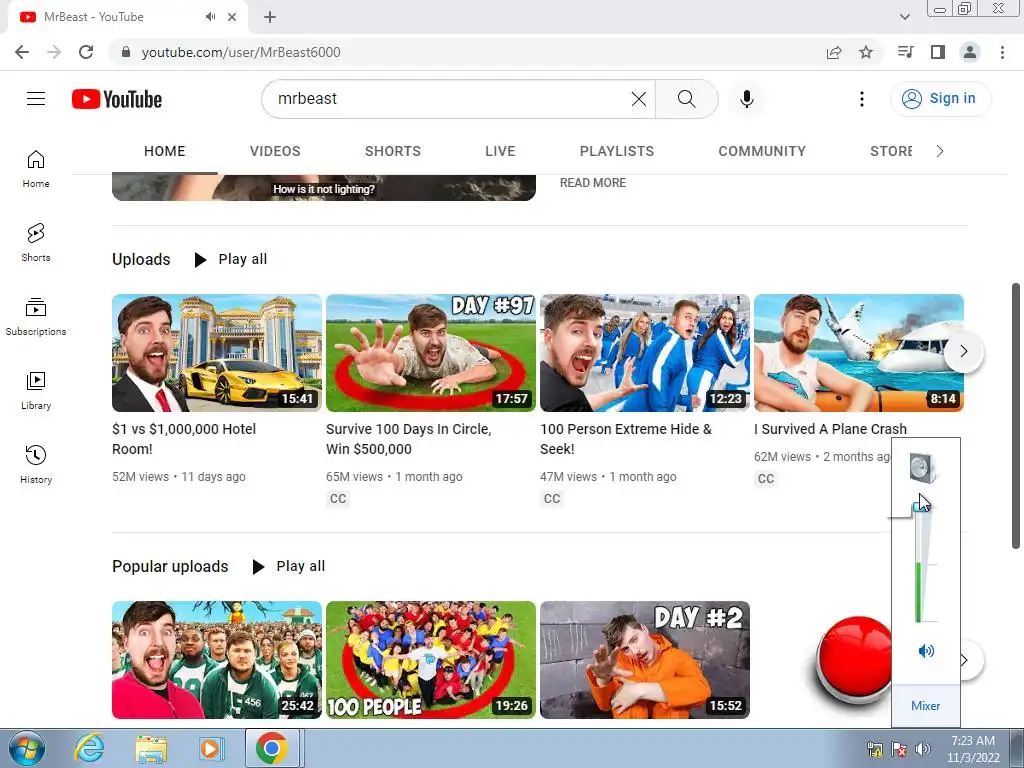Clear the search box with the X icon

point(639,99)
